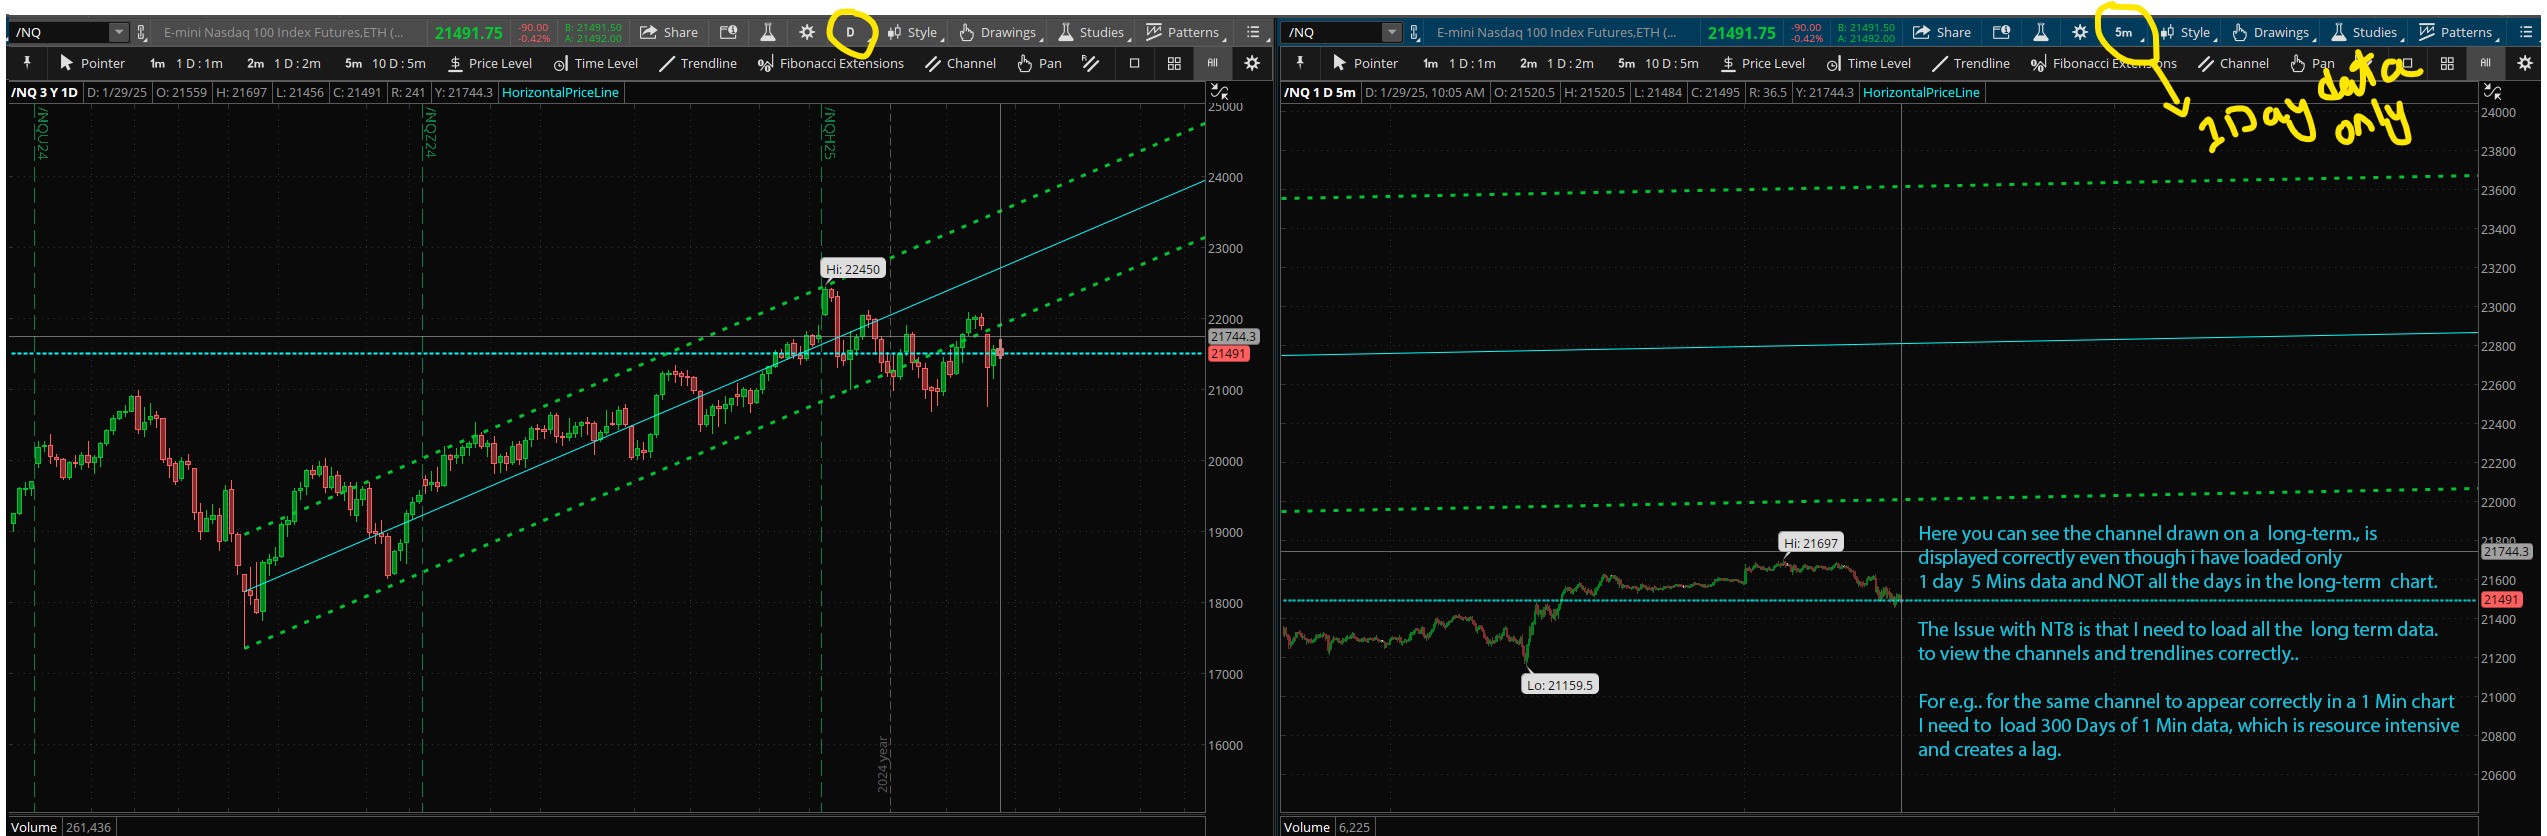Viewport: 2547px width, 836px height.
Task: Select the Pointer tool in left chart
Action: tap(92, 63)
